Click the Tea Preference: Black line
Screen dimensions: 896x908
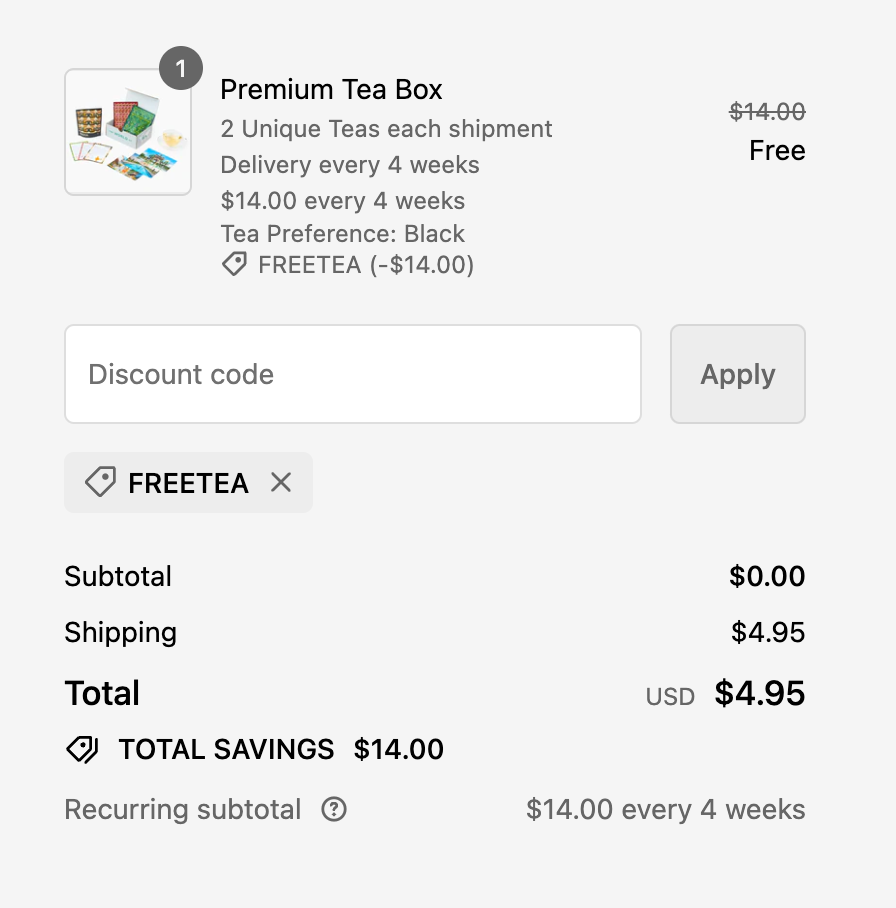point(343,234)
